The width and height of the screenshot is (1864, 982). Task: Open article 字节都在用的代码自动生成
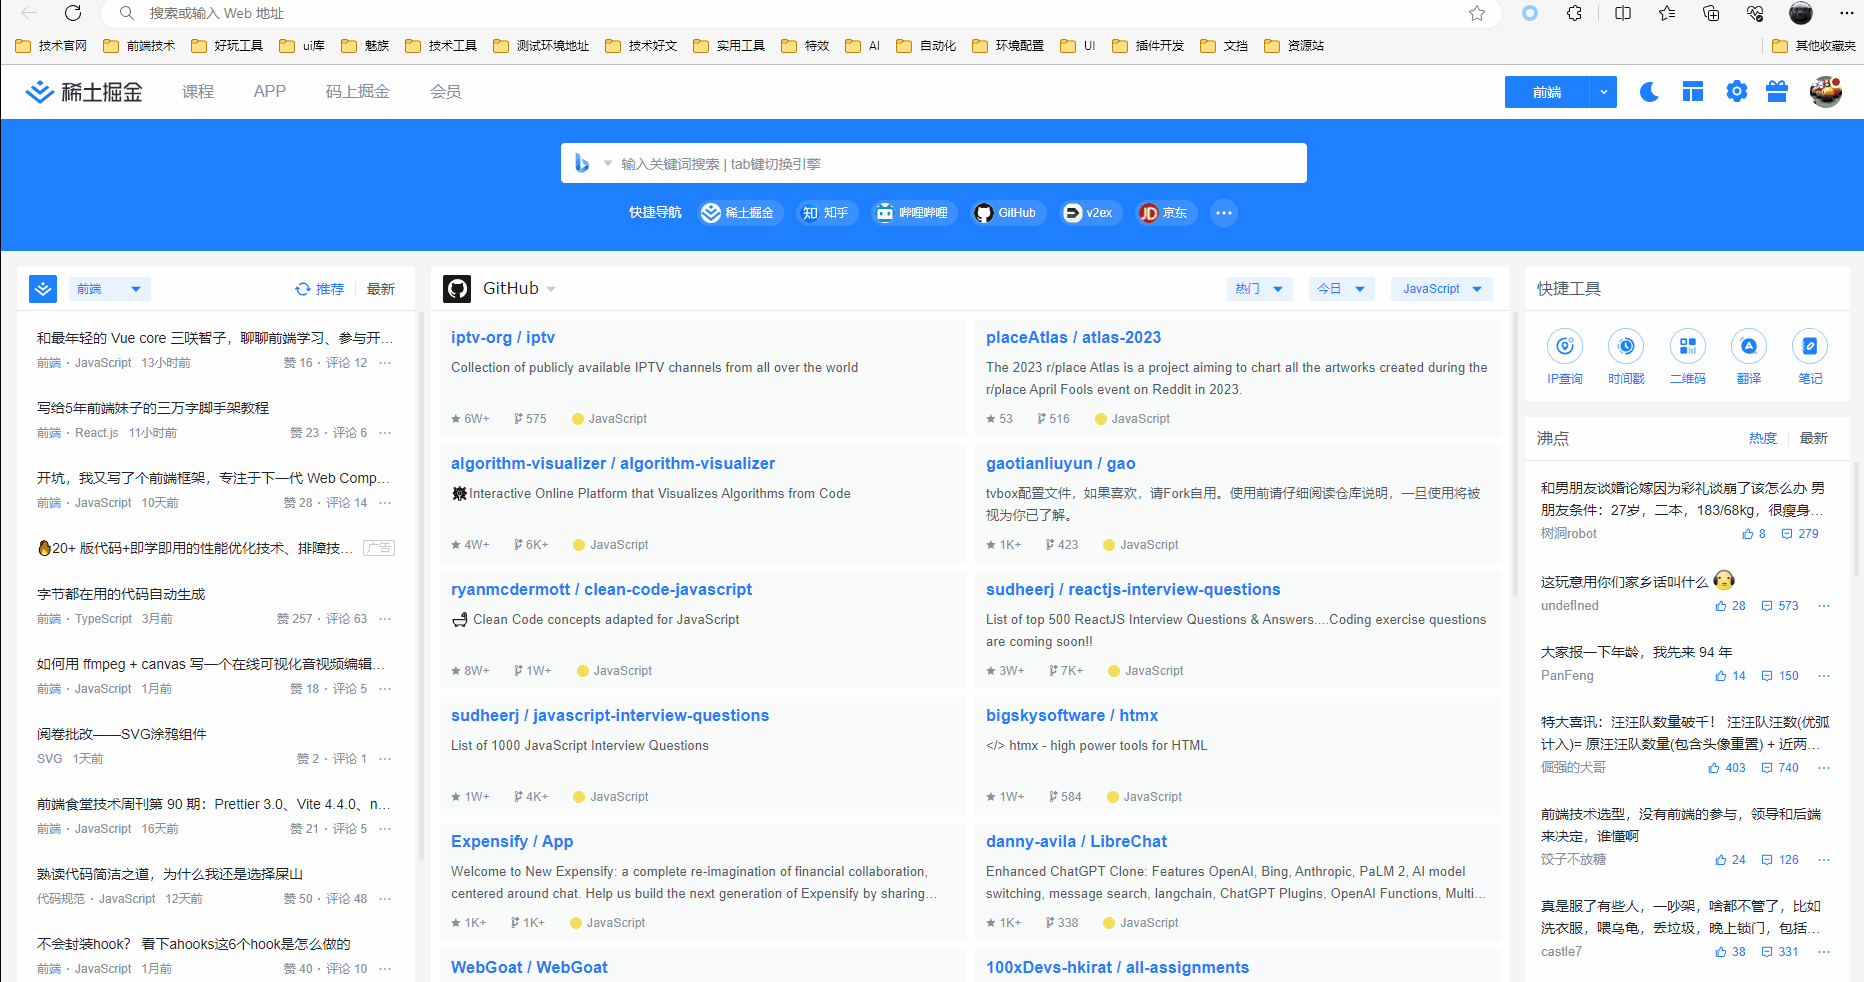121,594
